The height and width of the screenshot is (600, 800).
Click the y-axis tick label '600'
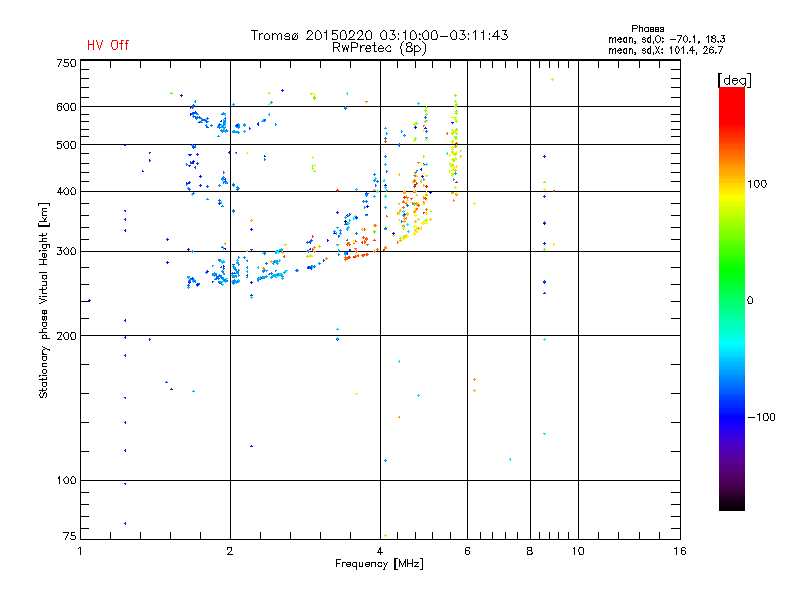pyautogui.click(x=66, y=107)
